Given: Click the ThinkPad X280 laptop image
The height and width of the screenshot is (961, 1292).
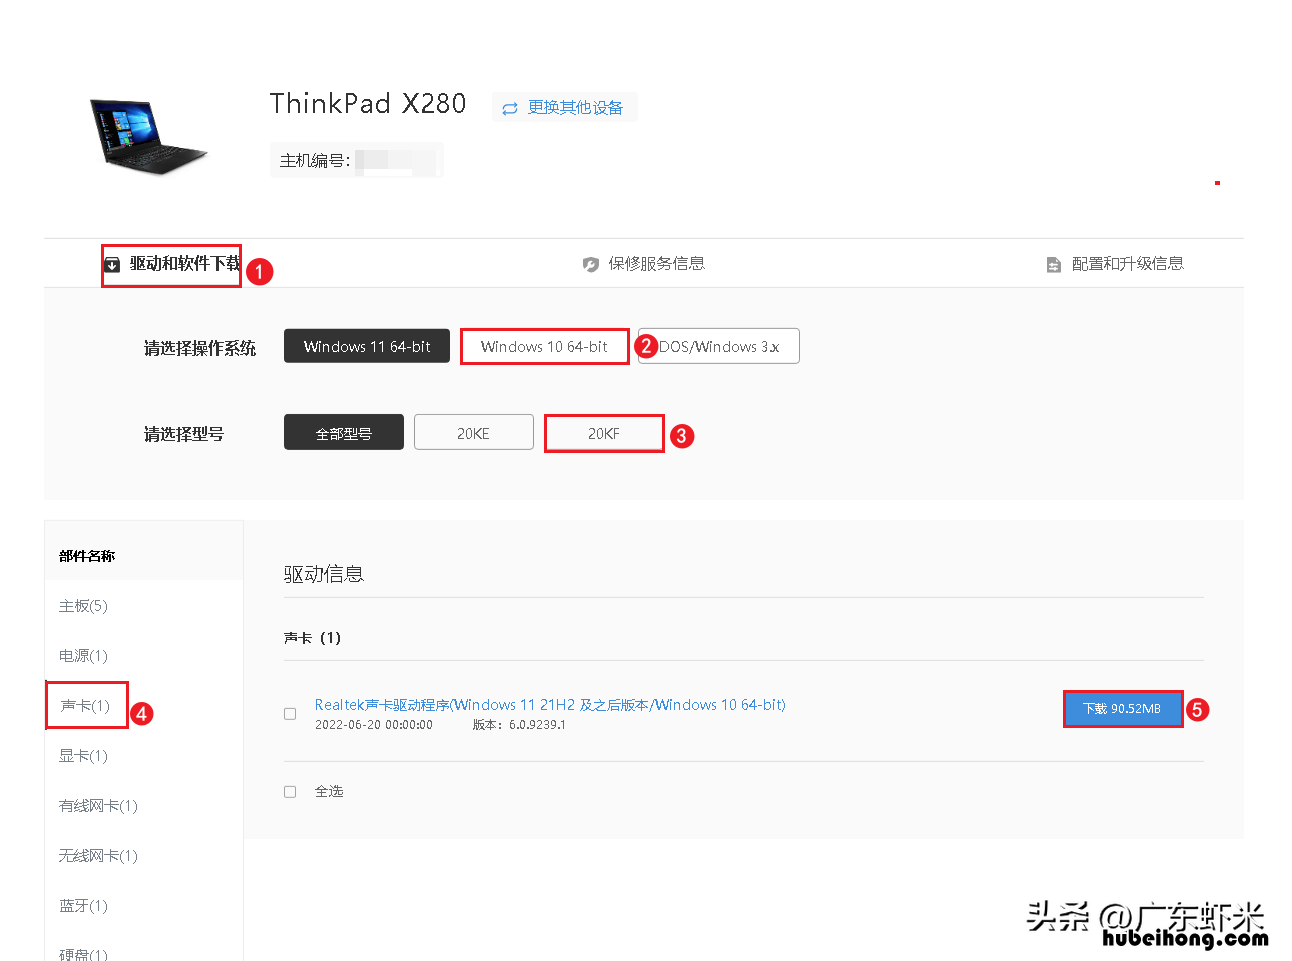Looking at the screenshot, I should 149,137.
